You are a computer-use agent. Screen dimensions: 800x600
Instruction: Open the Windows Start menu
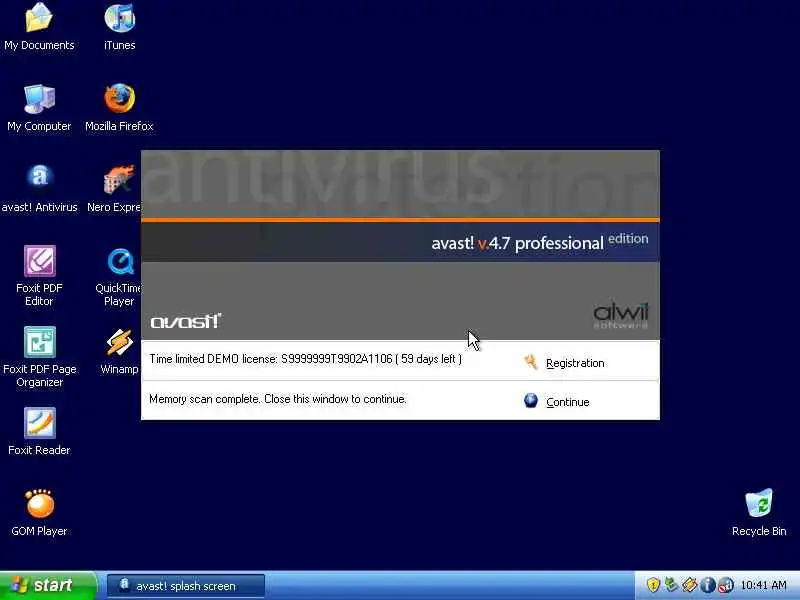click(48, 585)
